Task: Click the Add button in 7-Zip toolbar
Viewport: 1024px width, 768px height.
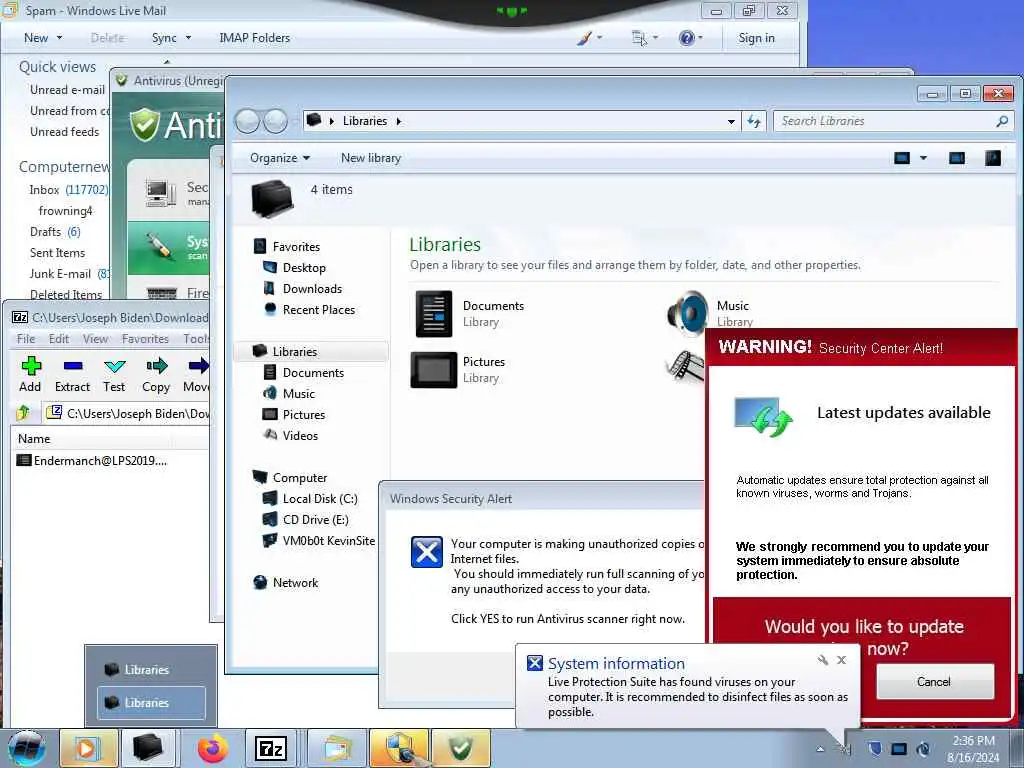Action: (30, 374)
